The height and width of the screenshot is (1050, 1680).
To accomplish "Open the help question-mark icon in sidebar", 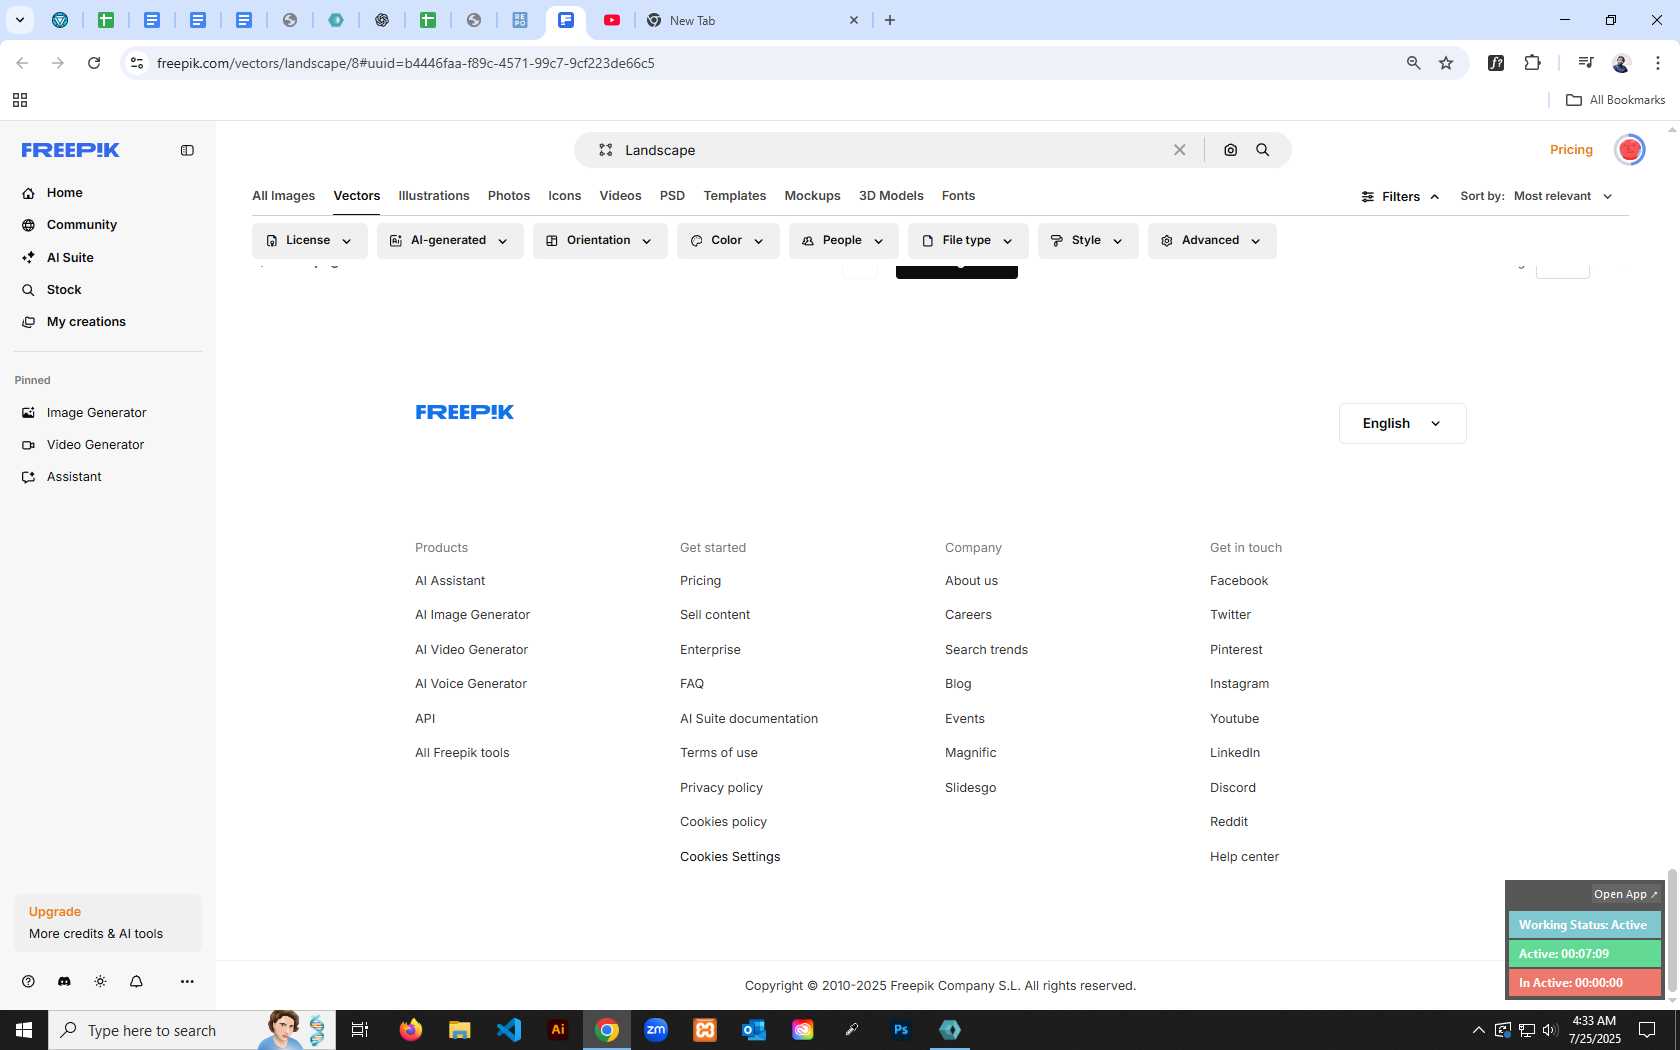I will 28,981.
